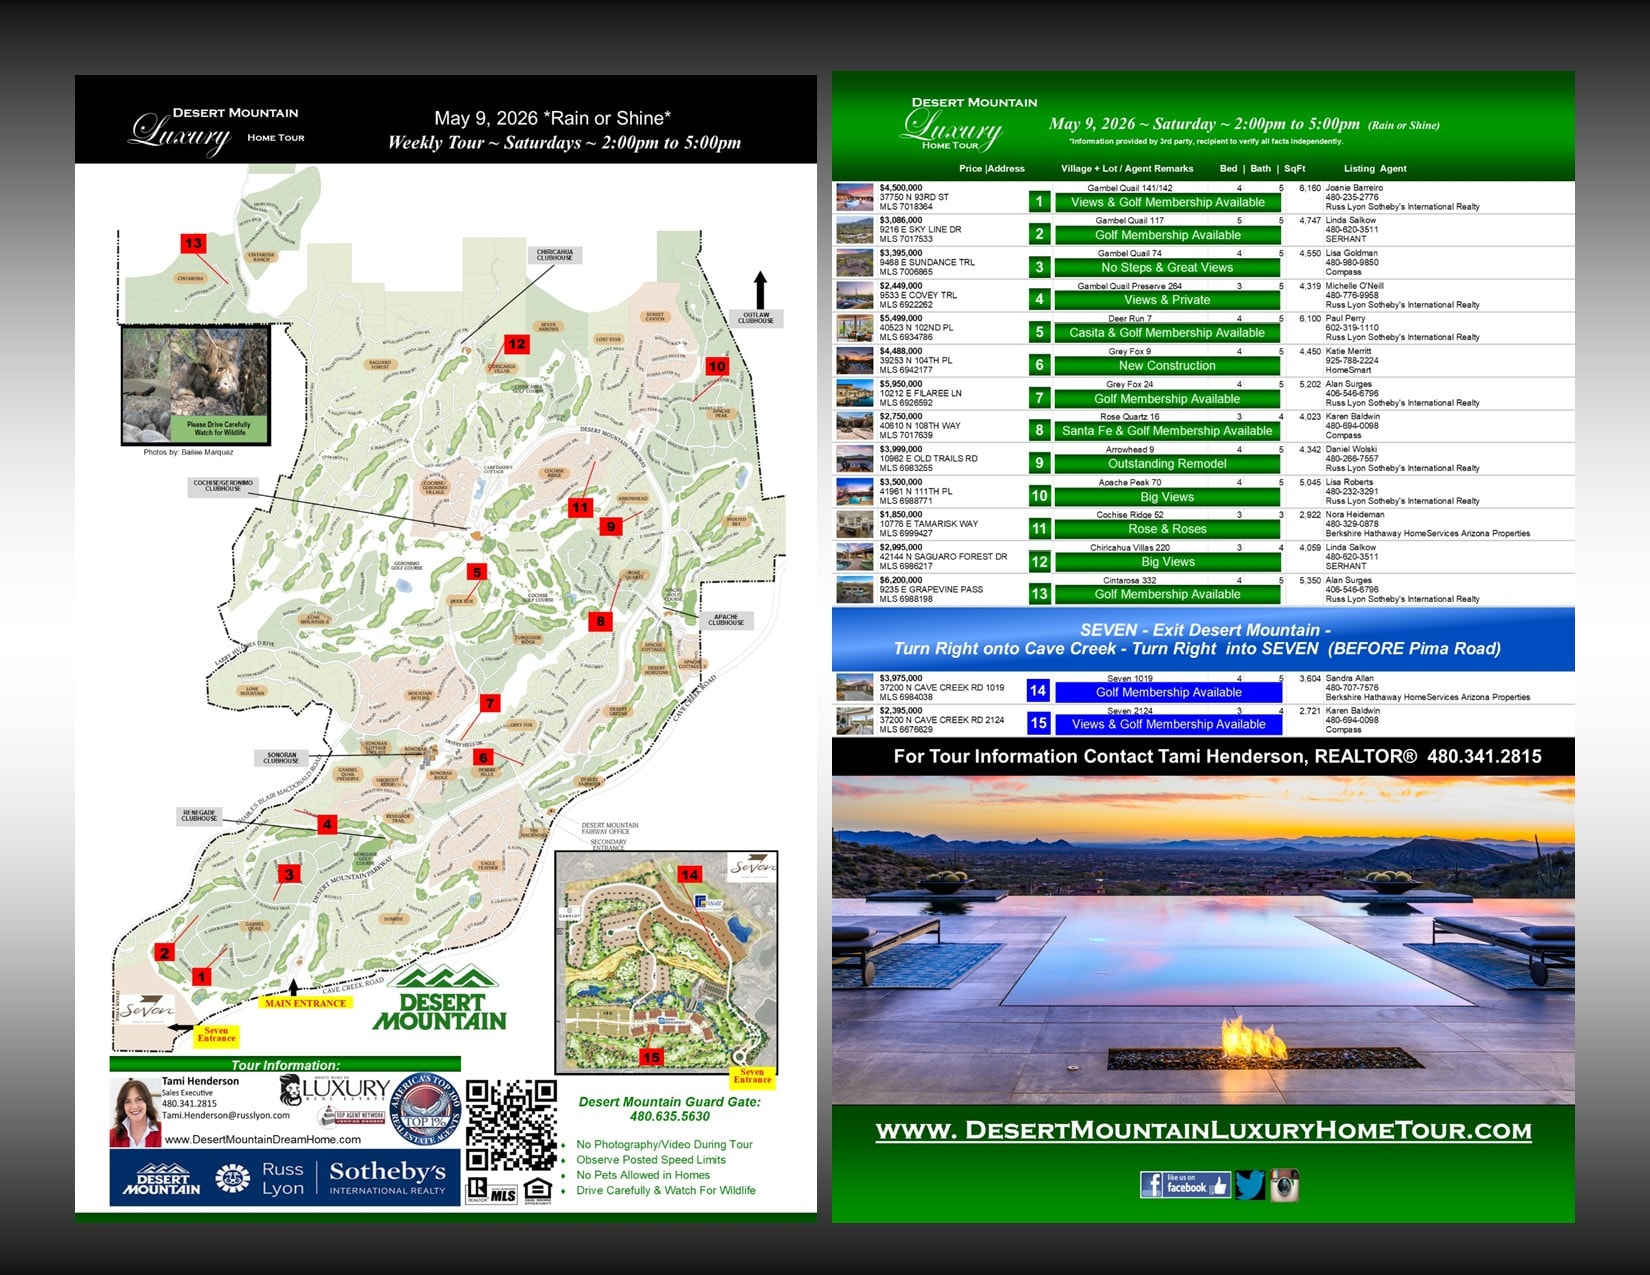Click red map marker 3
This screenshot has height=1275, width=1650.
coord(289,874)
